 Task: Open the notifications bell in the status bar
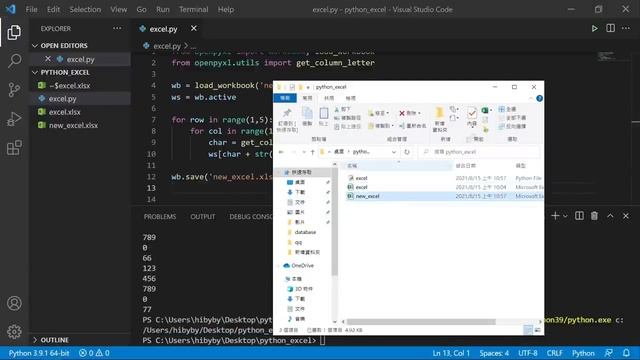pyautogui.click(x=626, y=353)
